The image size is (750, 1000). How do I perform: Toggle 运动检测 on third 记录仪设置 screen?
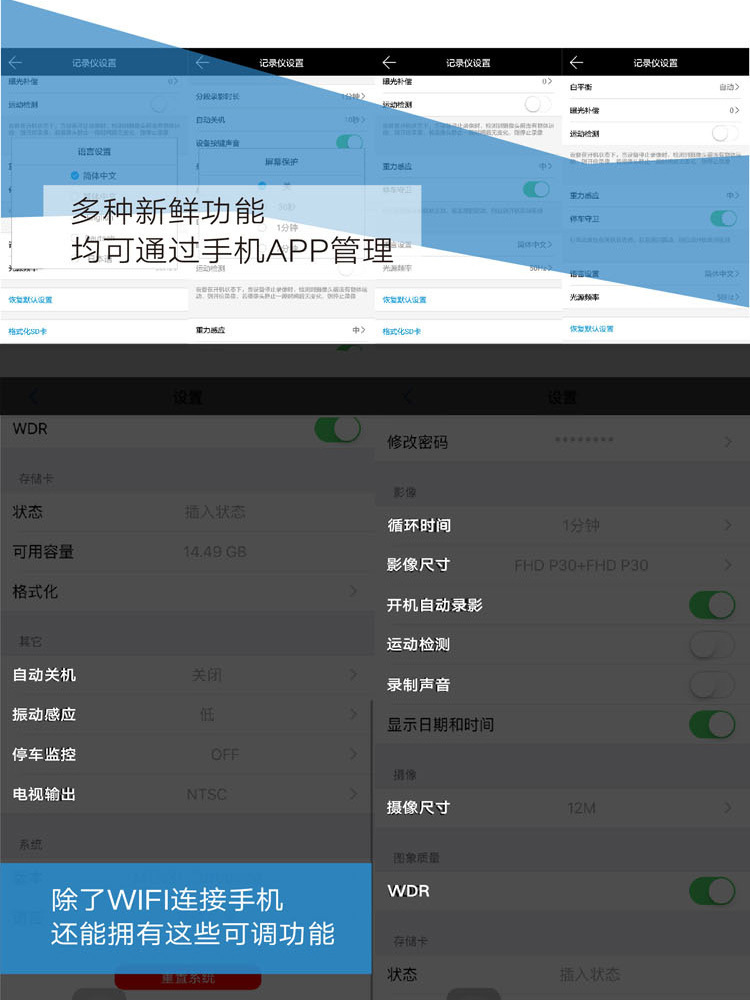point(537,104)
